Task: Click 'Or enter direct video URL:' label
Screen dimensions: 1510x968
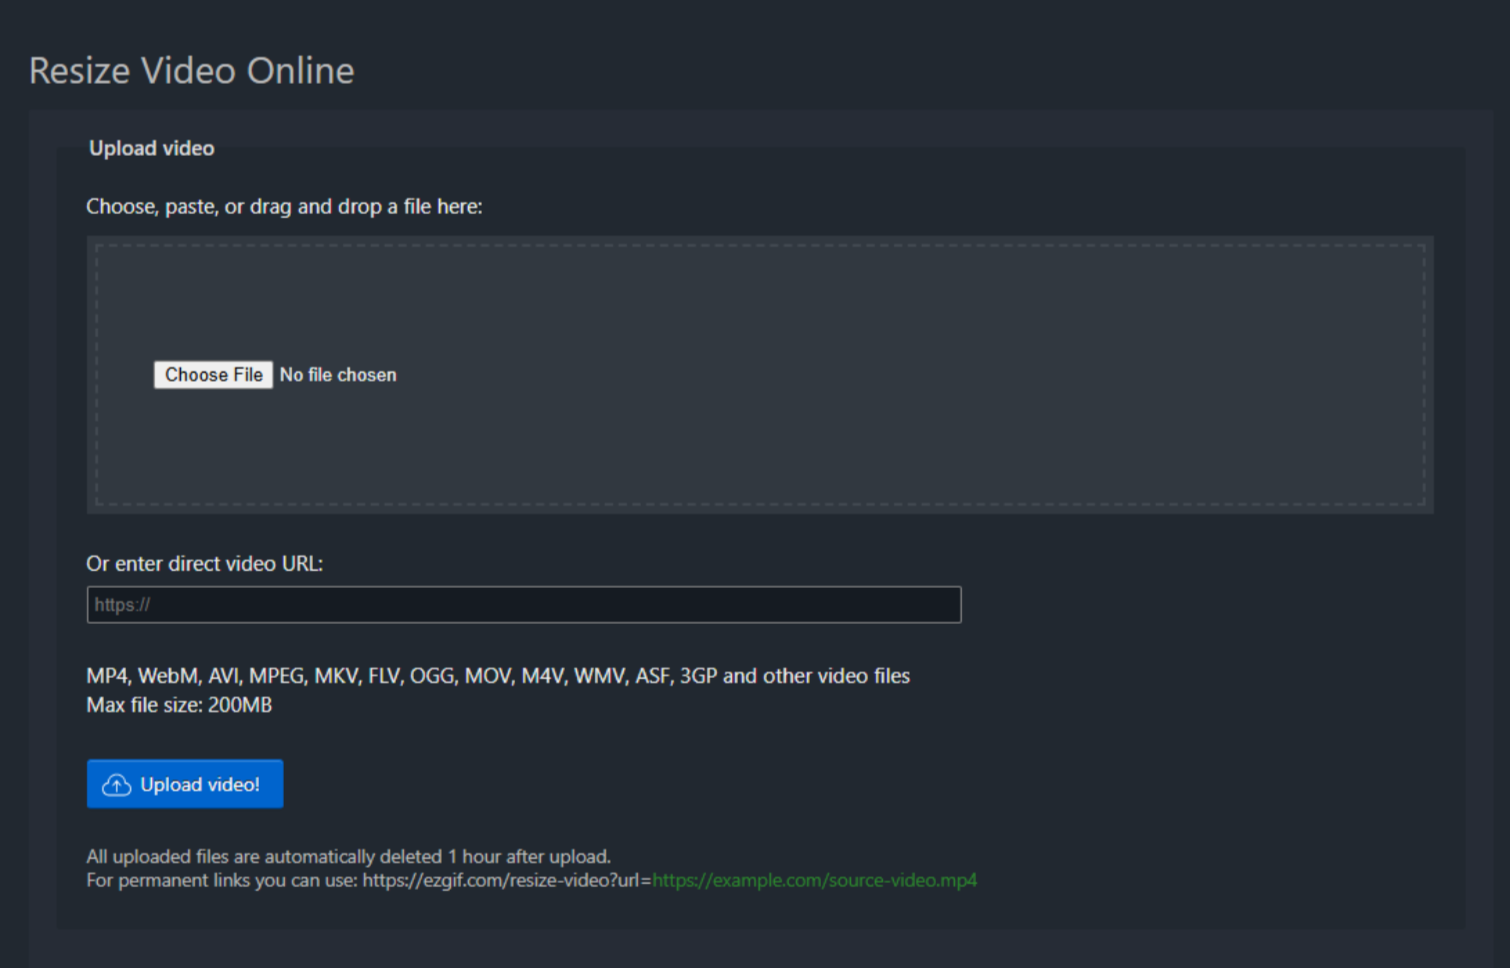Action: point(205,564)
